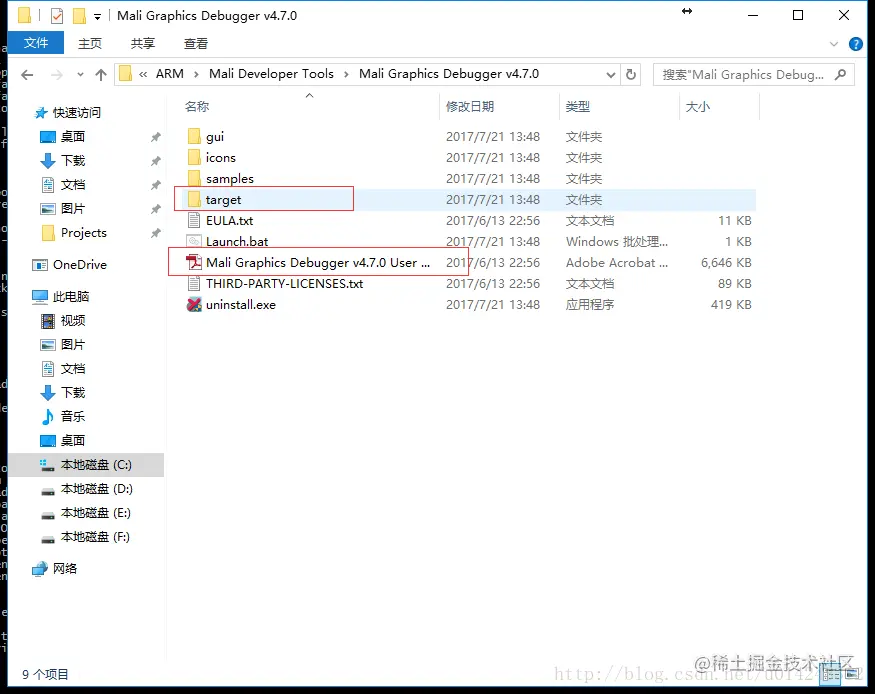The width and height of the screenshot is (875, 694).
Task: Unpin 文档 using its pin icon
Action: click(156, 185)
